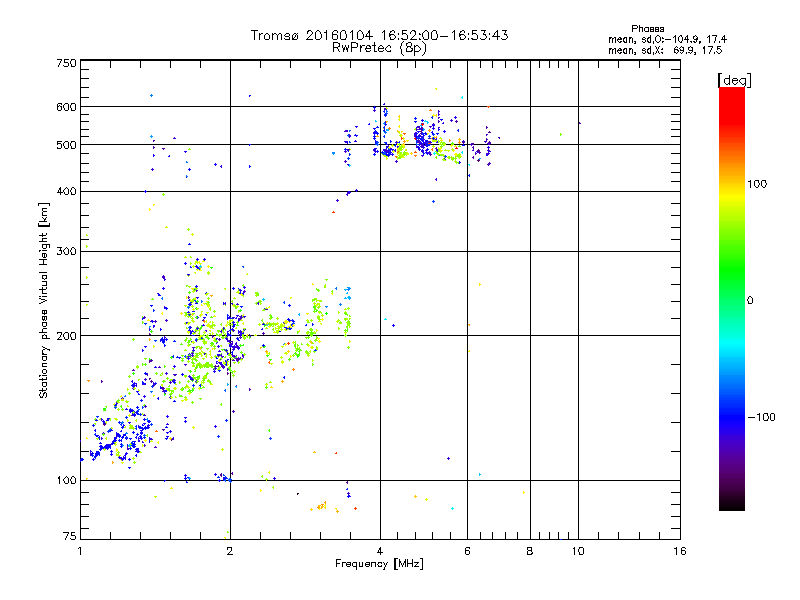Click the '8' frequency tick label
This screenshot has height=600, width=800.
pos(530,551)
